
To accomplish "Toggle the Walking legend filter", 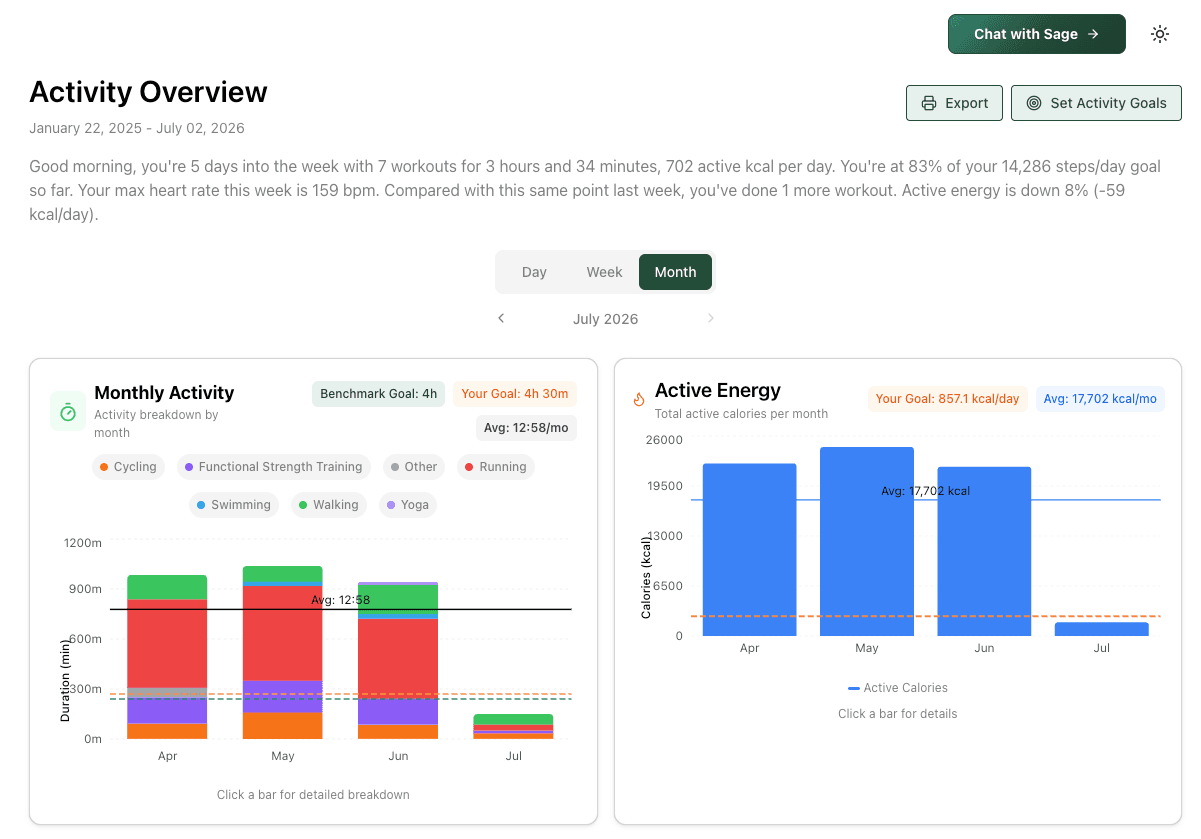I will tap(329, 505).
